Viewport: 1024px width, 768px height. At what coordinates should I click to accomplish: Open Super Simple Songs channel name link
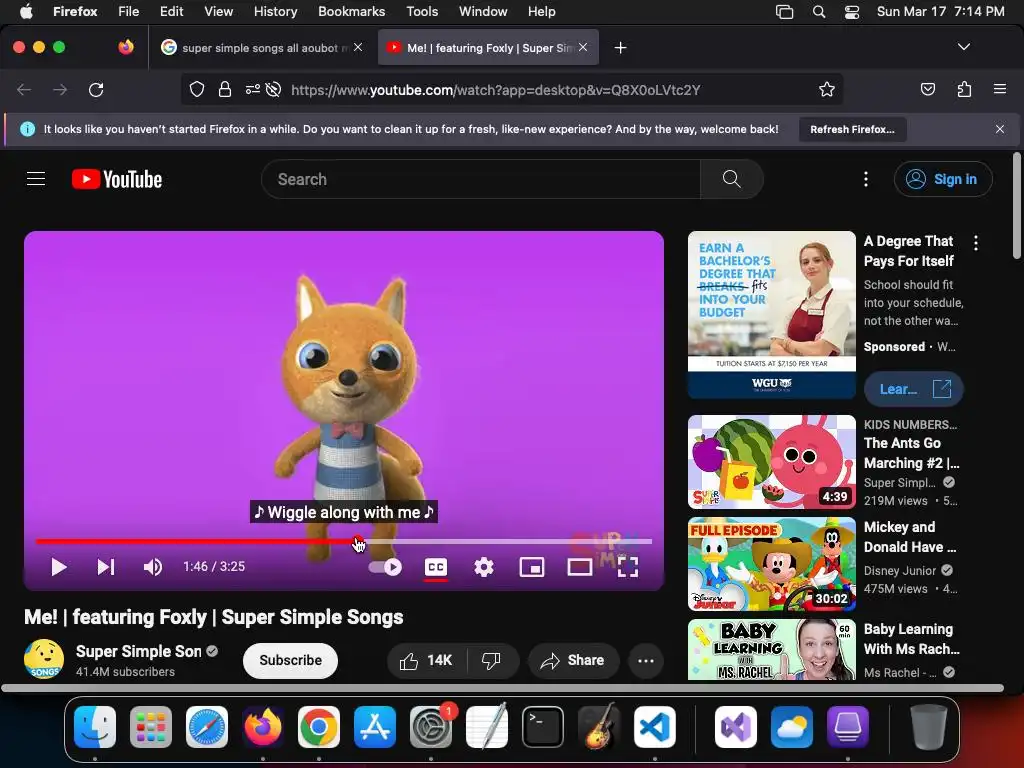click(x=138, y=651)
